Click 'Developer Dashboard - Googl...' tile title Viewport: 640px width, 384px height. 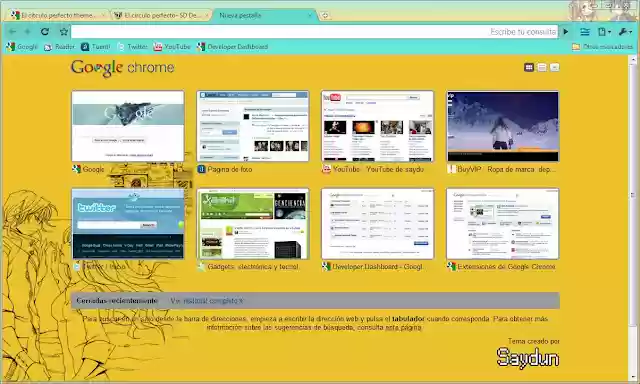(x=377, y=267)
